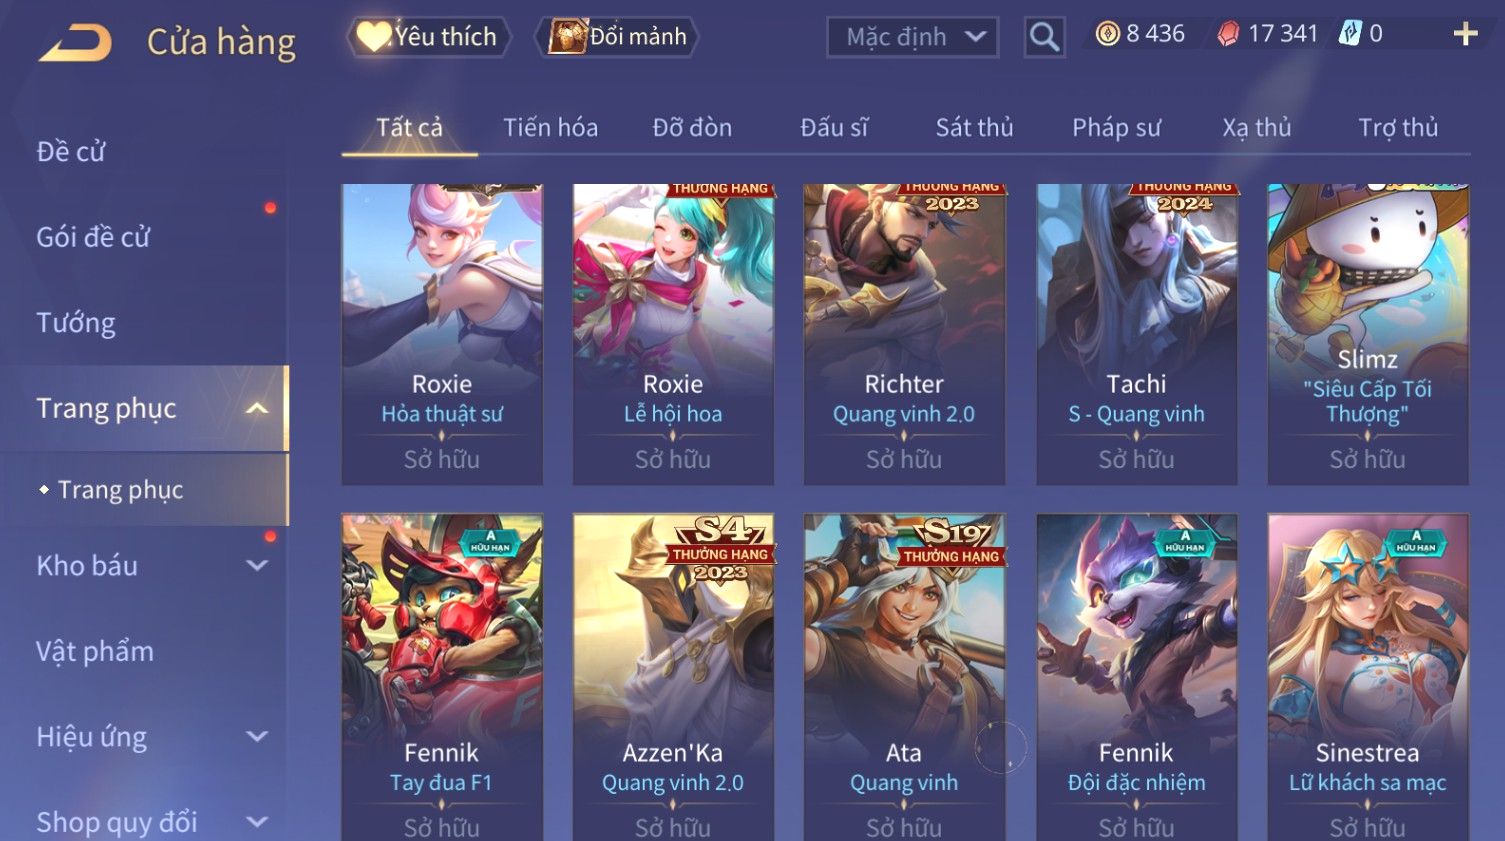This screenshot has width=1505, height=841.
Task: Tap the gold coin balance icon
Action: click(1107, 34)
